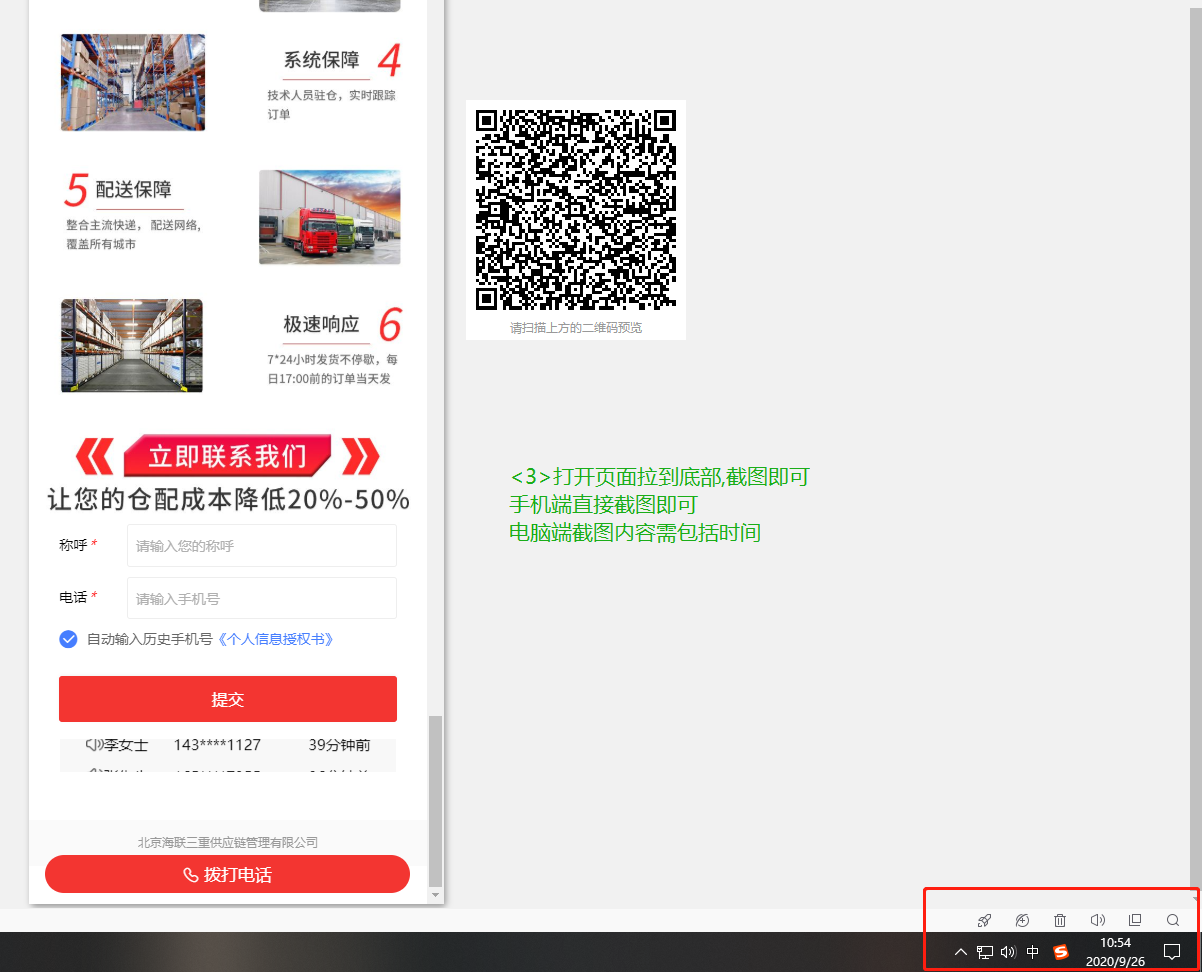
Task: Click the 让您的仓配成本降低20%-50% headline
Action: tap(228, 500)
